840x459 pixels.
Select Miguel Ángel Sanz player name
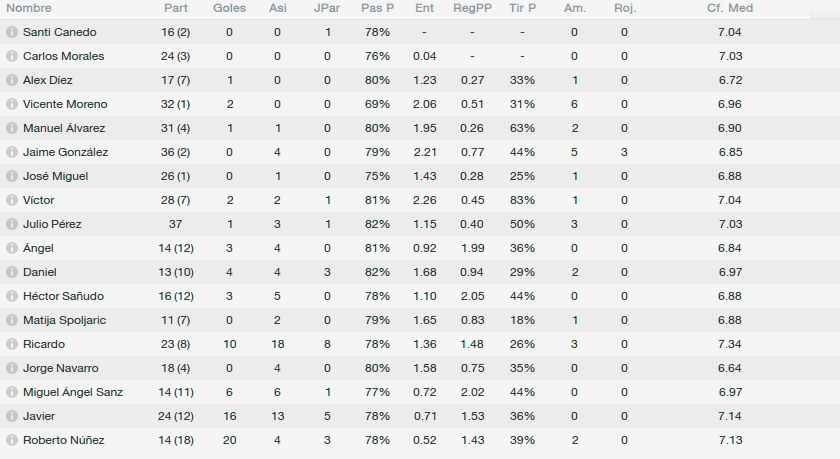coord(73,392)
